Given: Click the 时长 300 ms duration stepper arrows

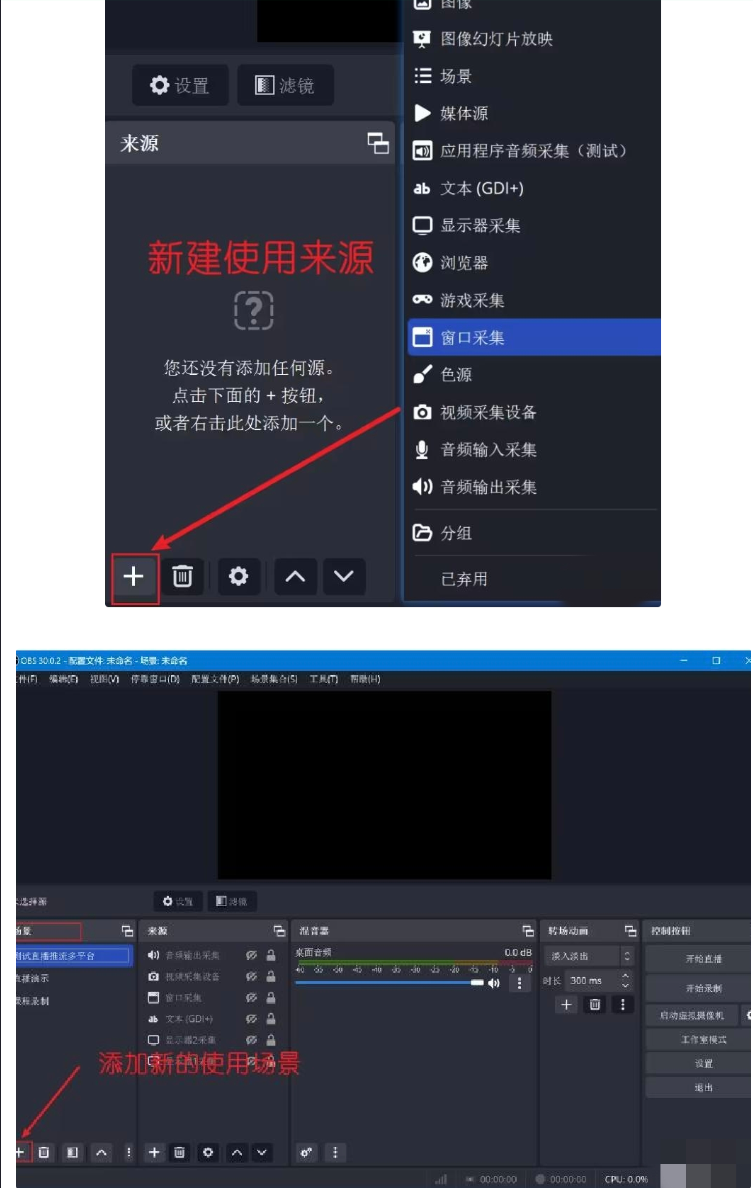Looking at the screenshot, I should 626,980.
